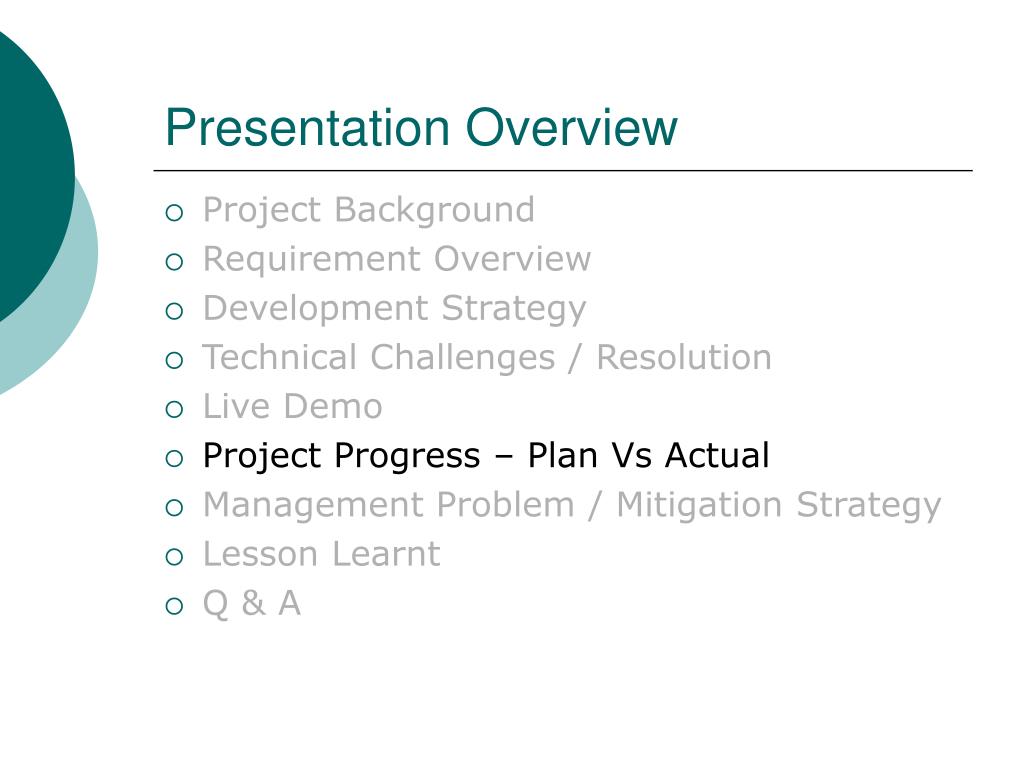The height and width of the screenshot is (768, 1024).
Task: Click the bullet beside Lesson Learnt
Action: (x=174, y=557)
